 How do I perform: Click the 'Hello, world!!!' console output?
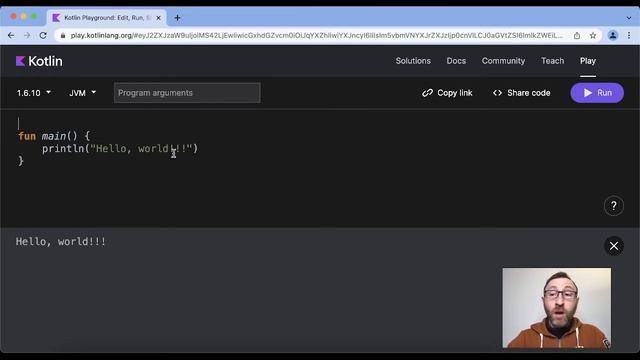[x=60, y=242]
